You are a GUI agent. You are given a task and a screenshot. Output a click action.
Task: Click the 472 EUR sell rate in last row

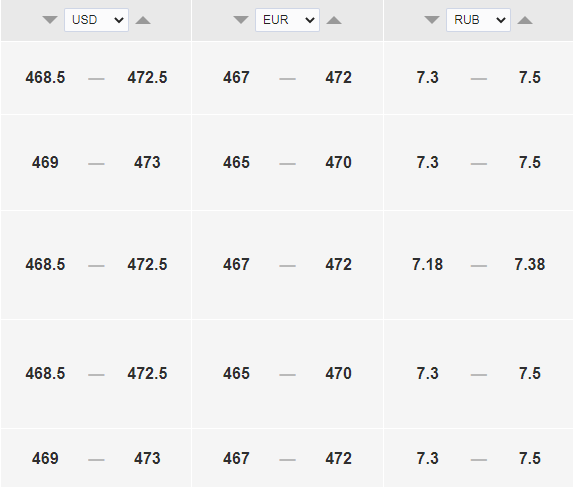(x=338, y=459)
